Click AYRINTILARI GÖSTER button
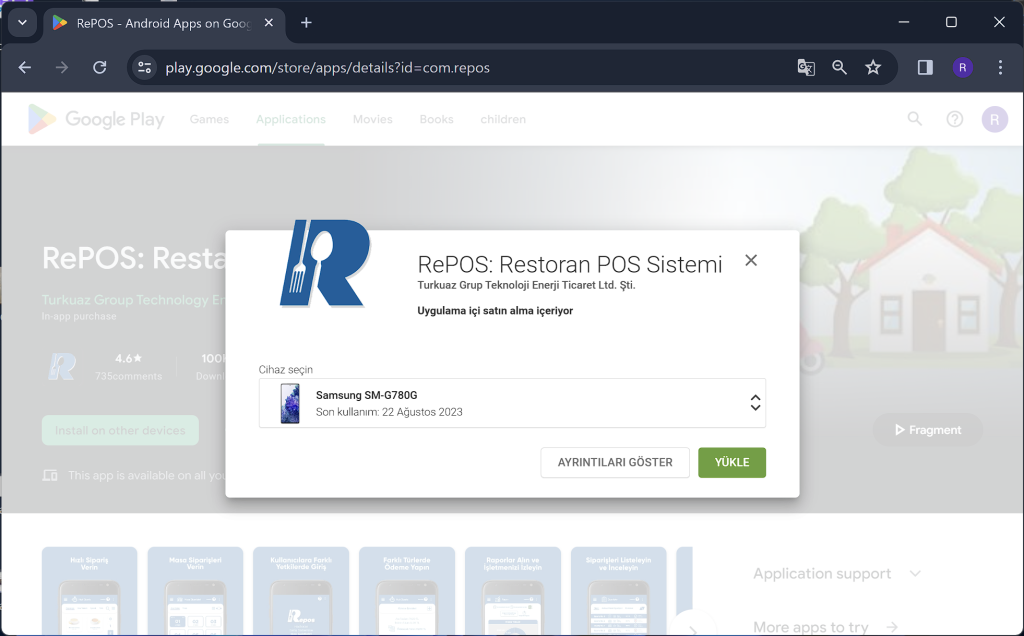1024x636 pixels. (x=615, y=462)
